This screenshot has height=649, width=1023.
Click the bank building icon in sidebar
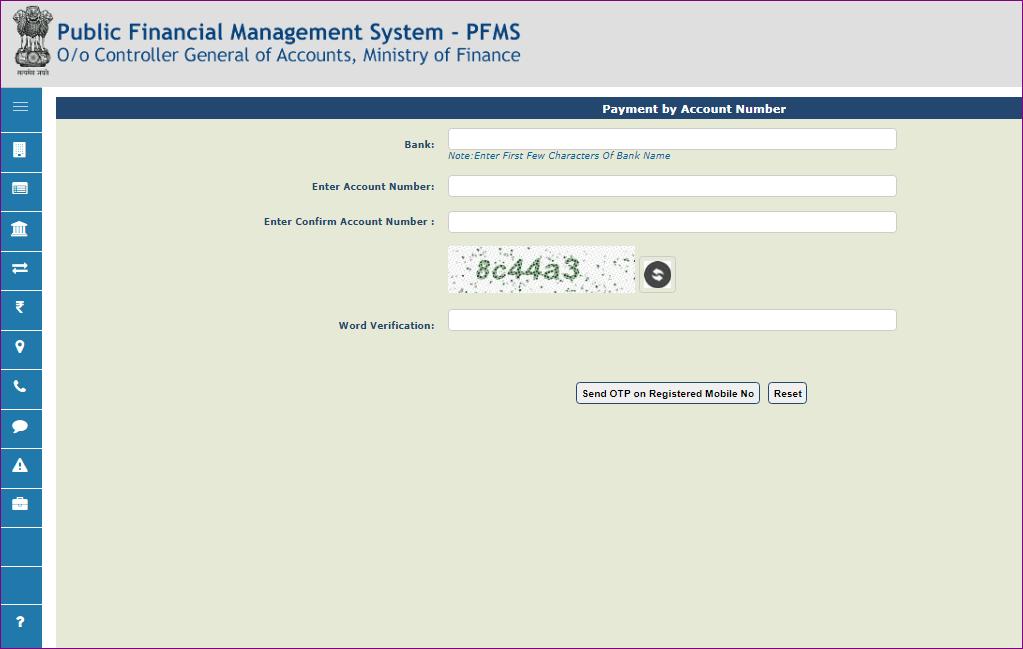(21, 230)
